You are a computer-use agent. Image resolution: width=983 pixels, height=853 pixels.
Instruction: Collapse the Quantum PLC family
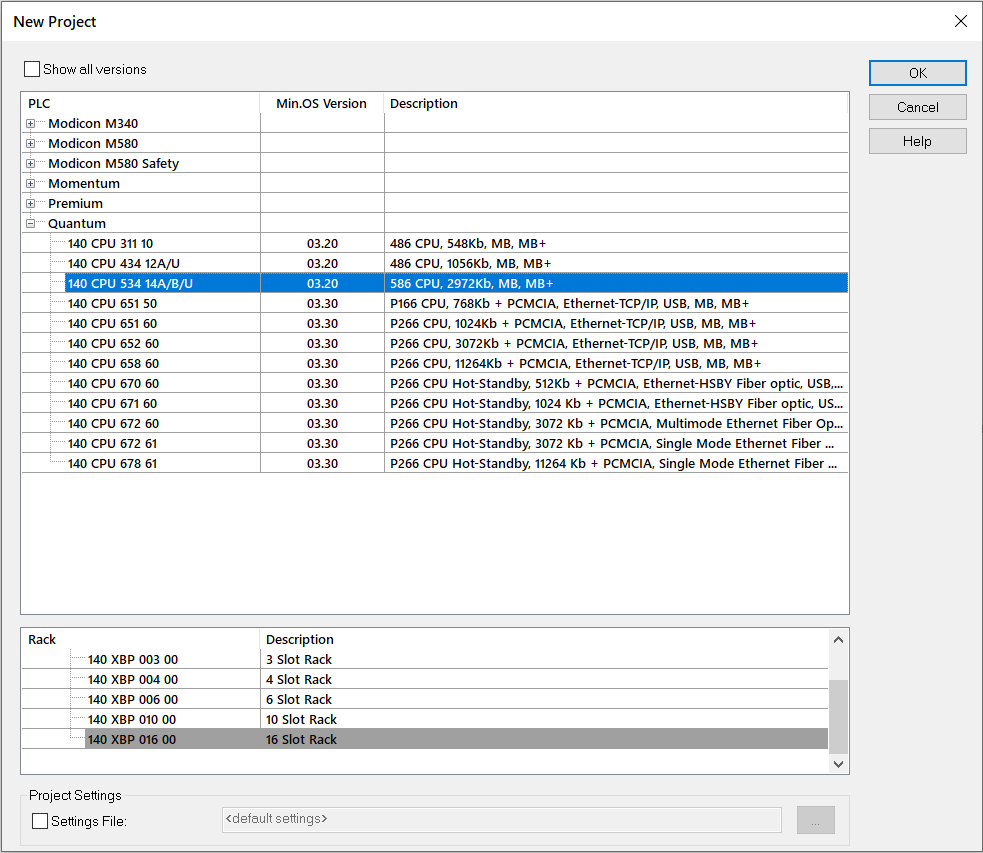(30, 224)
